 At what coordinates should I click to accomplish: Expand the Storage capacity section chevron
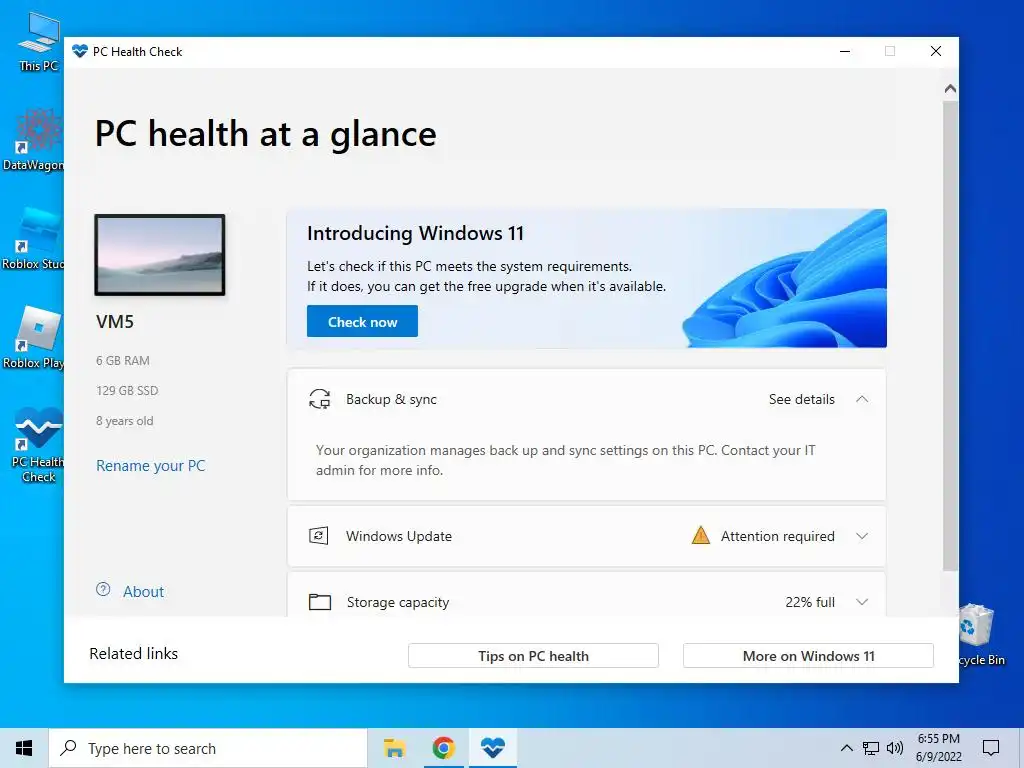(x=862, y=602)
